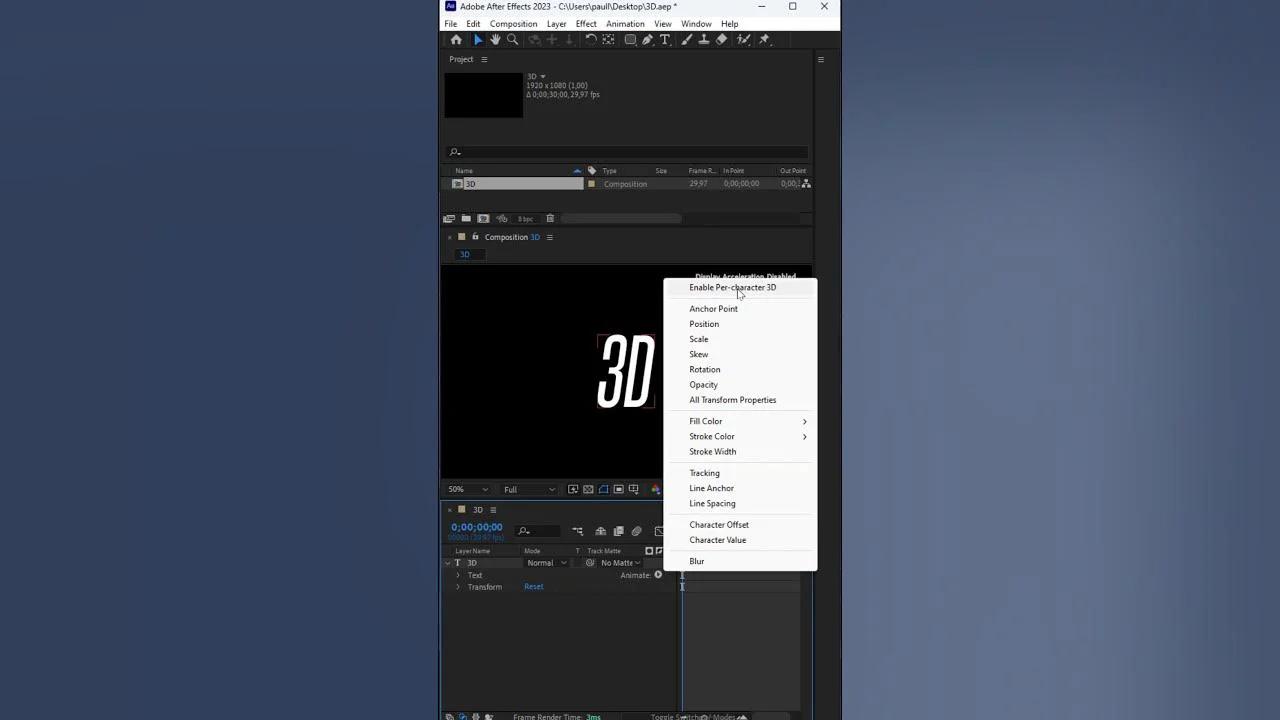Screen dimensions: 1280x720
Task: Open the Project panel menu
Action: pos(484,59)
